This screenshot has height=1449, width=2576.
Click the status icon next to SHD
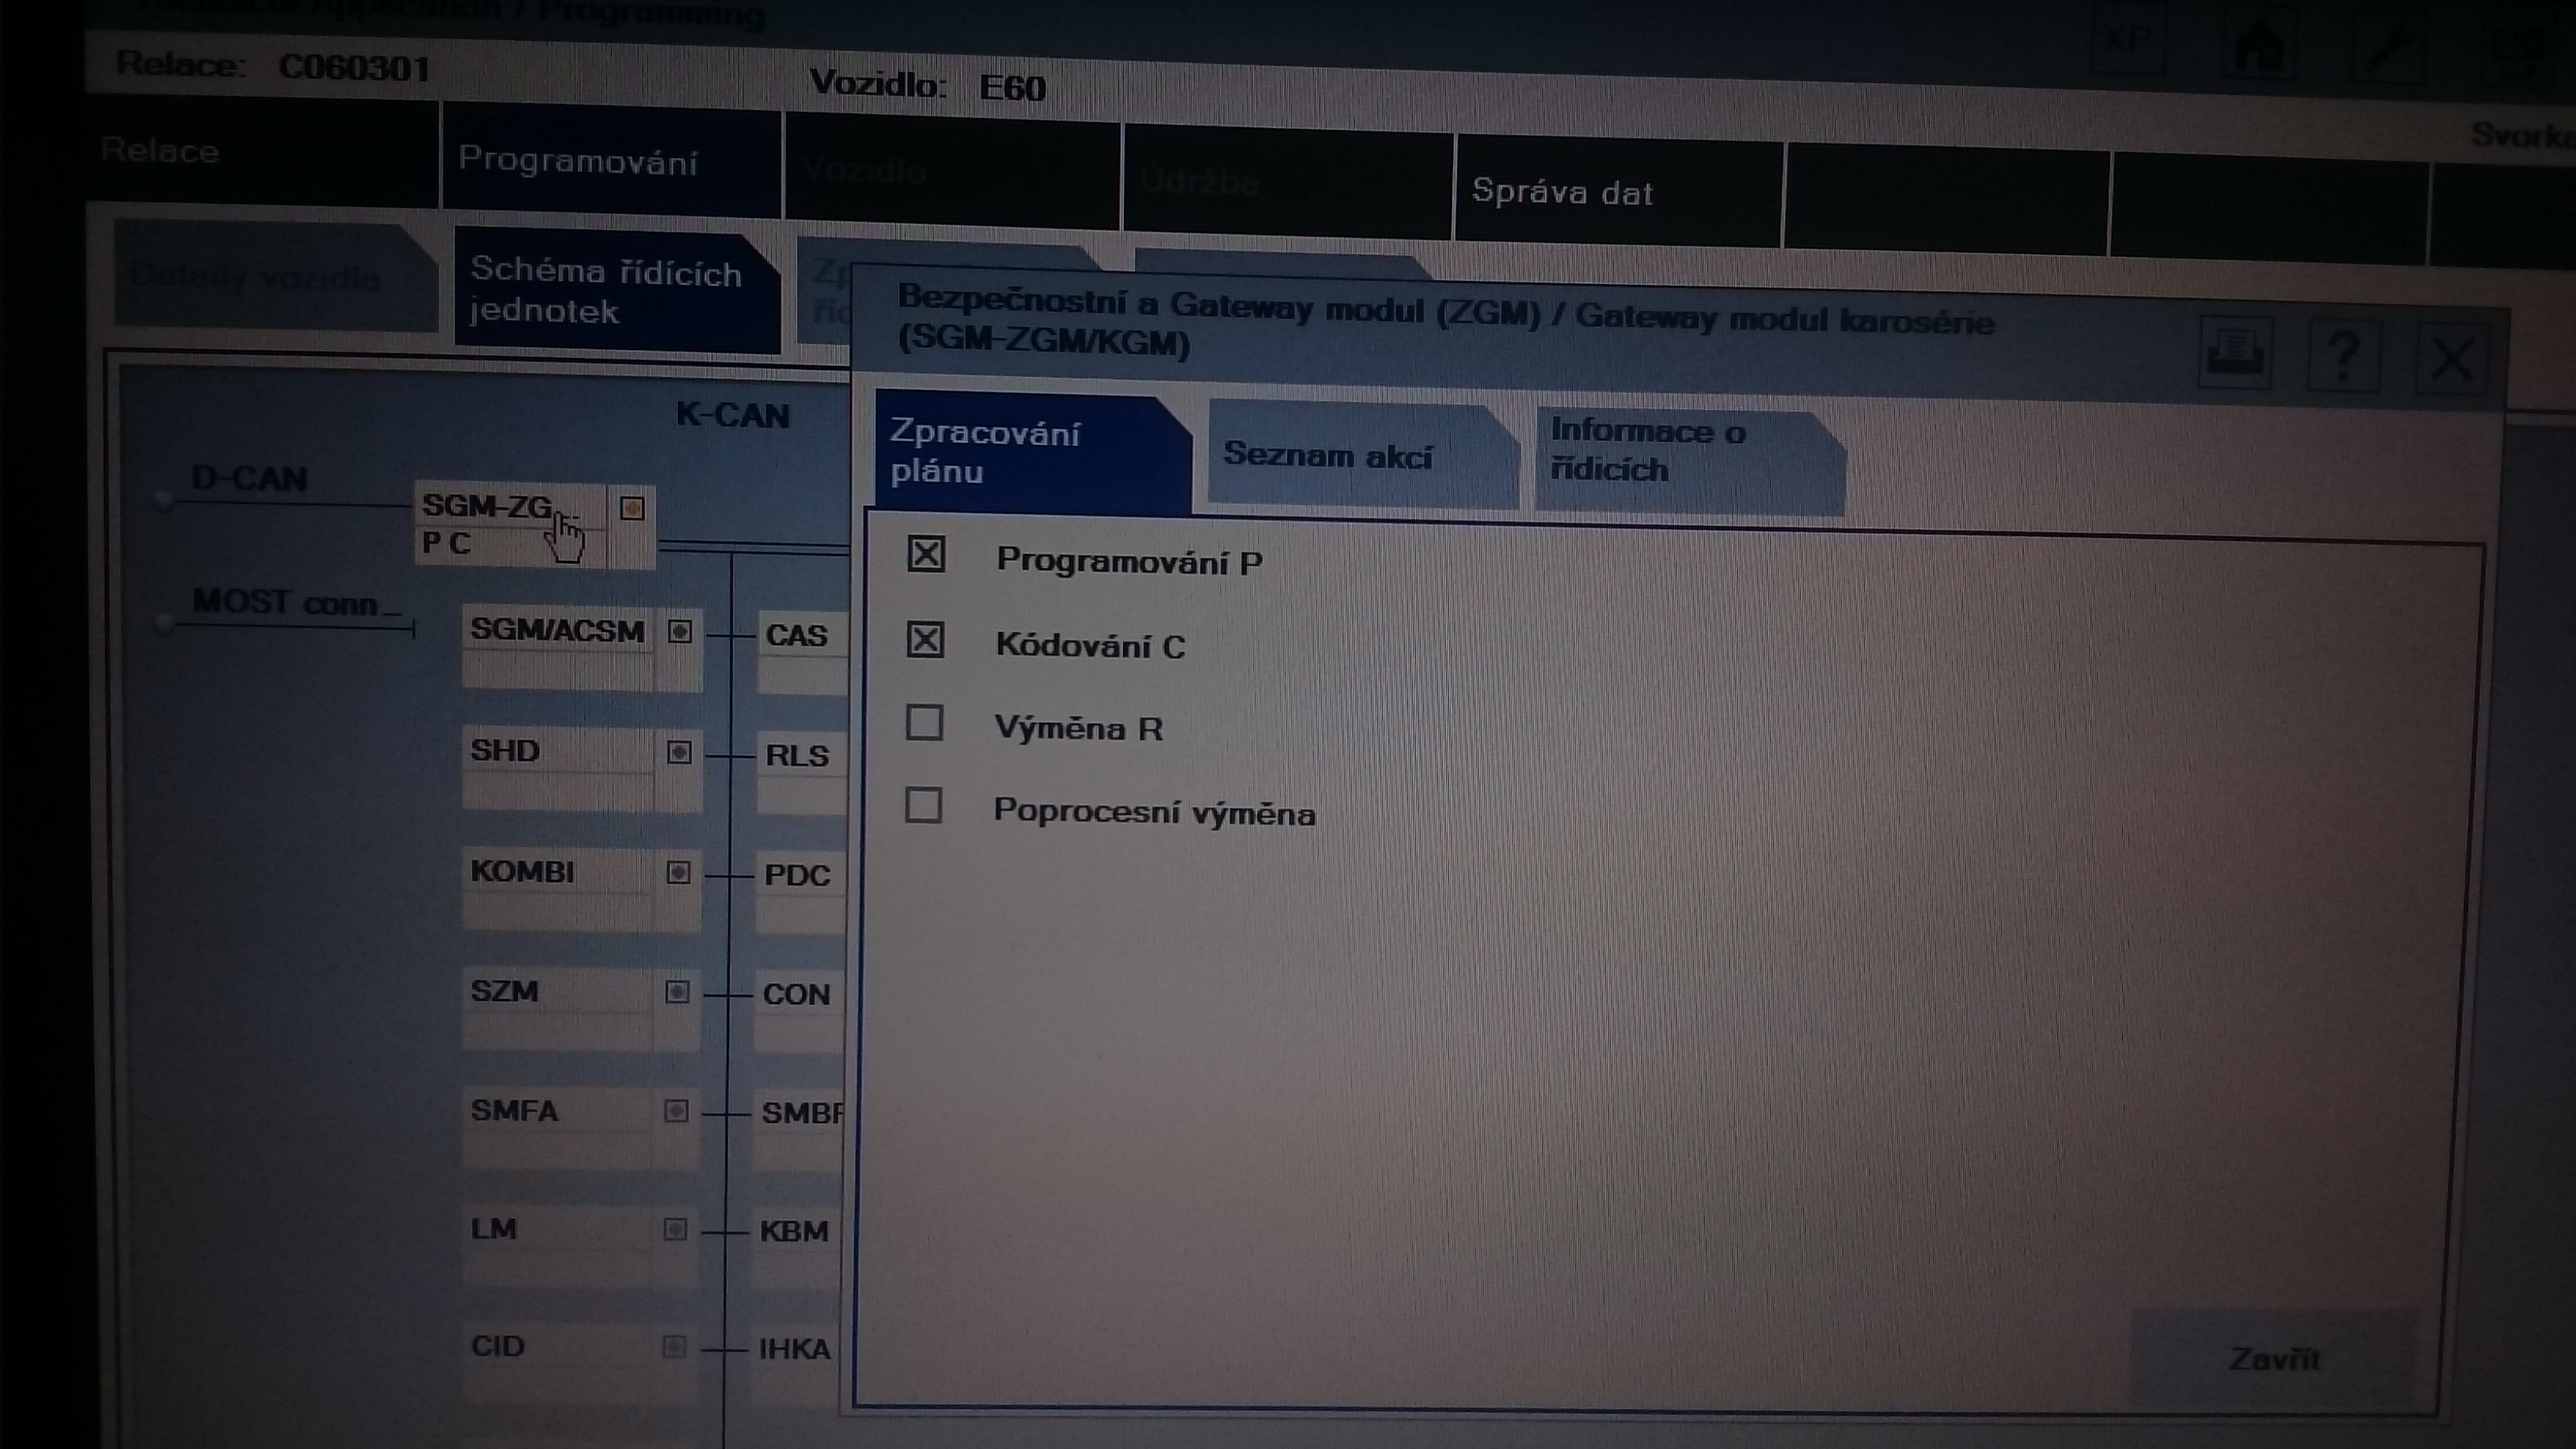[x=679, y=752]
